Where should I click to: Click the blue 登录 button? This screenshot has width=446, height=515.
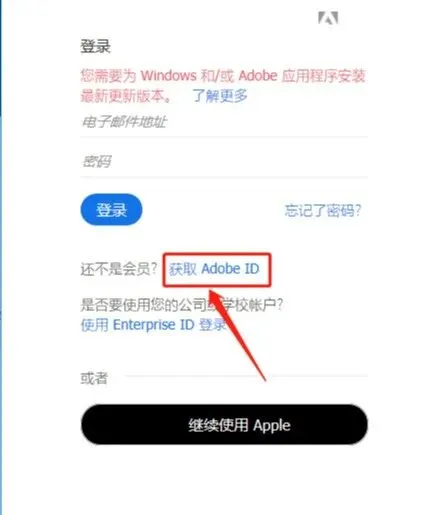[x=111, y=210]
